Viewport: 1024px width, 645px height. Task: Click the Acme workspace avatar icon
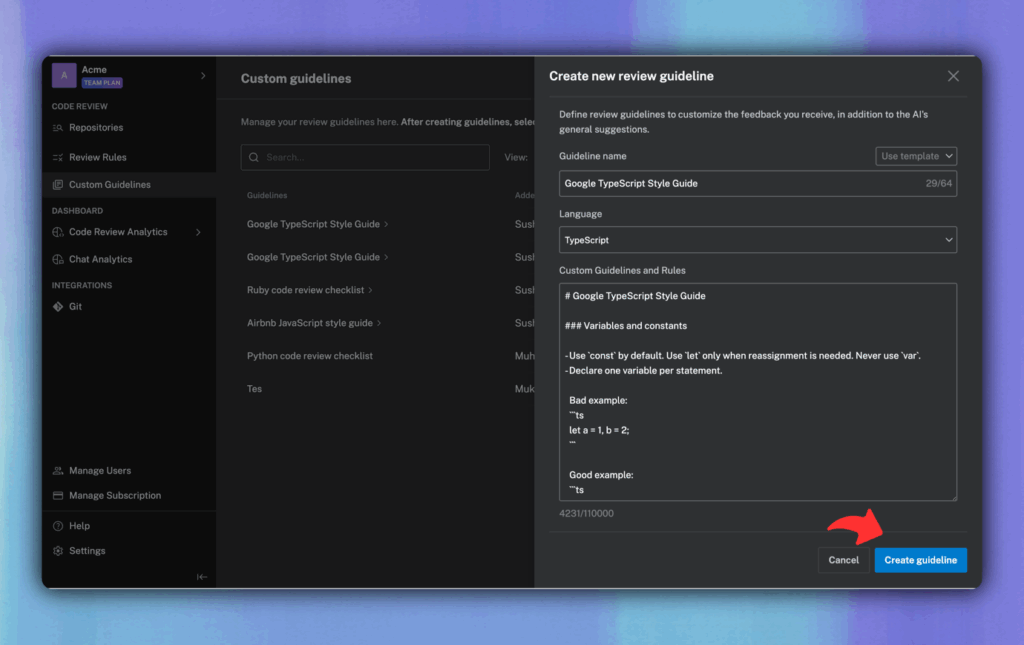pyautogui.click(x=64, y=76)
